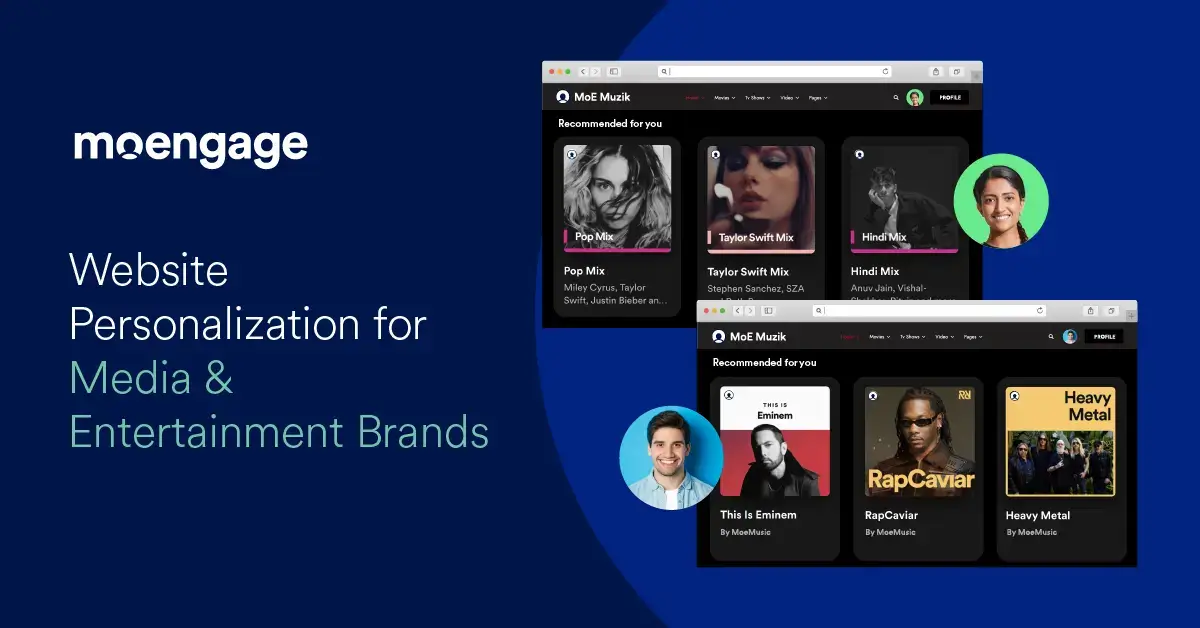Click the user avatar next to PROFILE
Viewport: 1200px width, 628px height.
(x=914, y=96)
